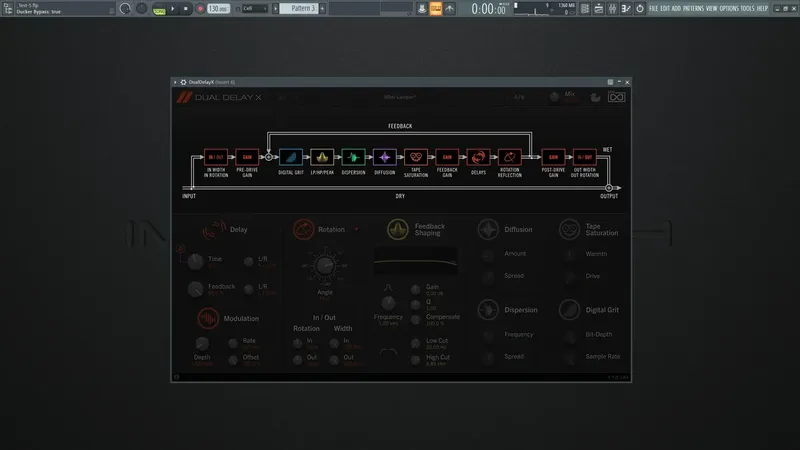The image size is (800, 450).
Task: Open the OPTIONS menu
Action: (x=729, y=9)
